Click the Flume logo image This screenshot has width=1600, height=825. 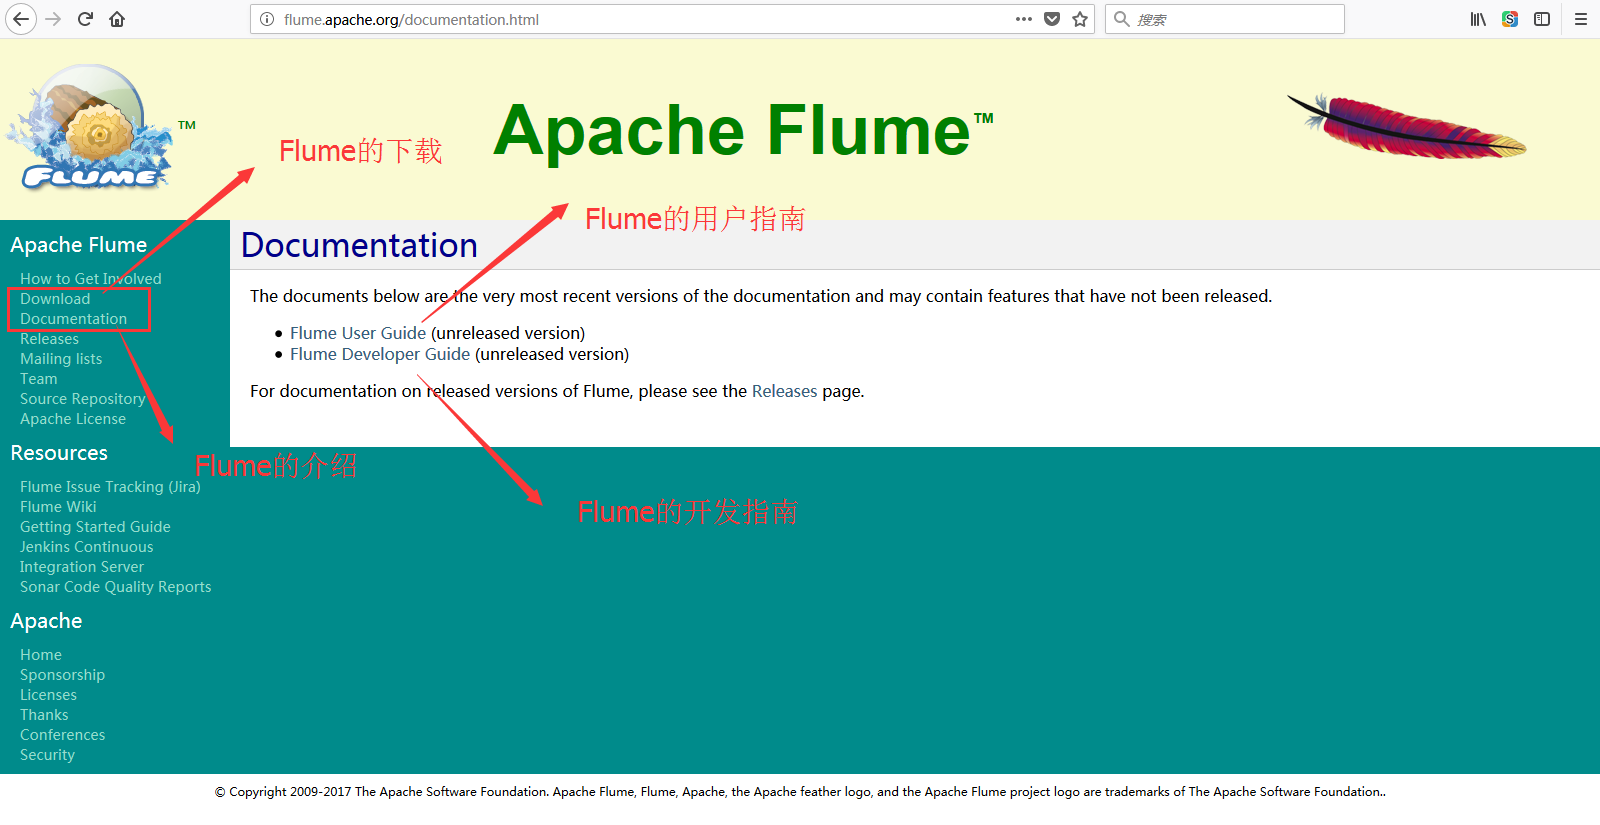point(90,127)
